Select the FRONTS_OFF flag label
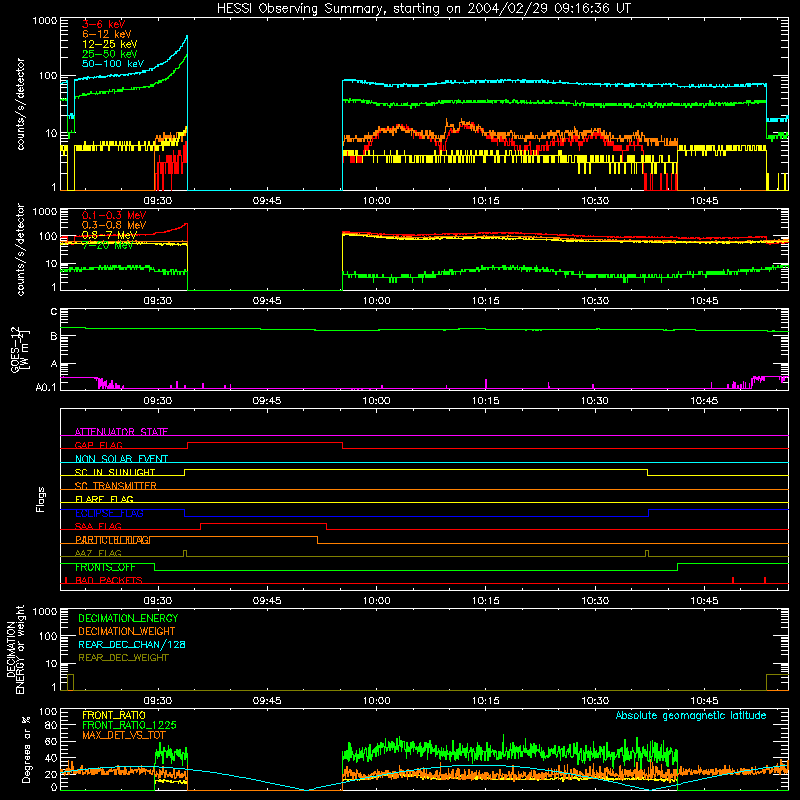 (x=105, y=567)
